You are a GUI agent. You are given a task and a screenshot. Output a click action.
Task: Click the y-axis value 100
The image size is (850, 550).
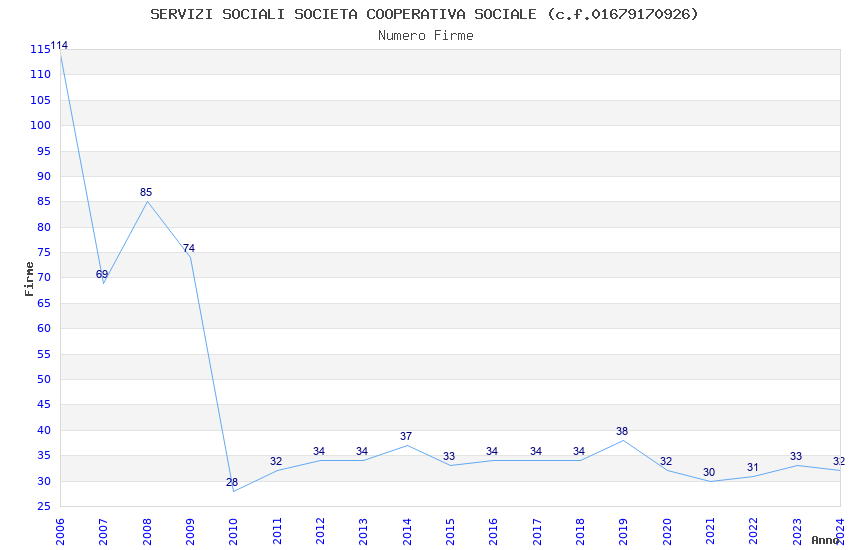pyautogui.click(x=41, y=125)
